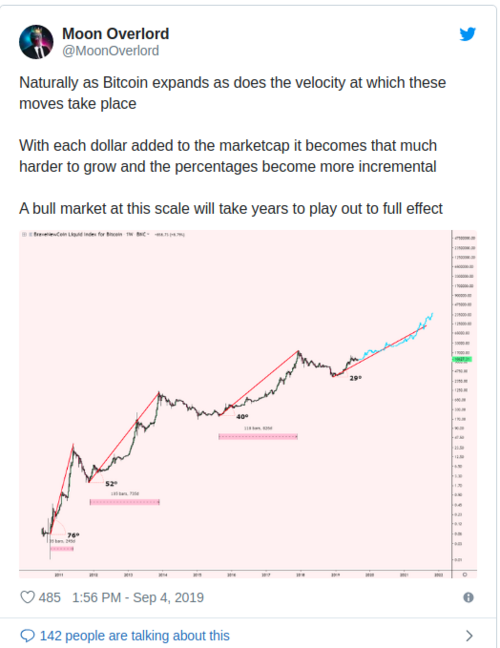Click the 40° angle label on chart
Viewport: 500px width, 648px height.
(x=242, y=417)
